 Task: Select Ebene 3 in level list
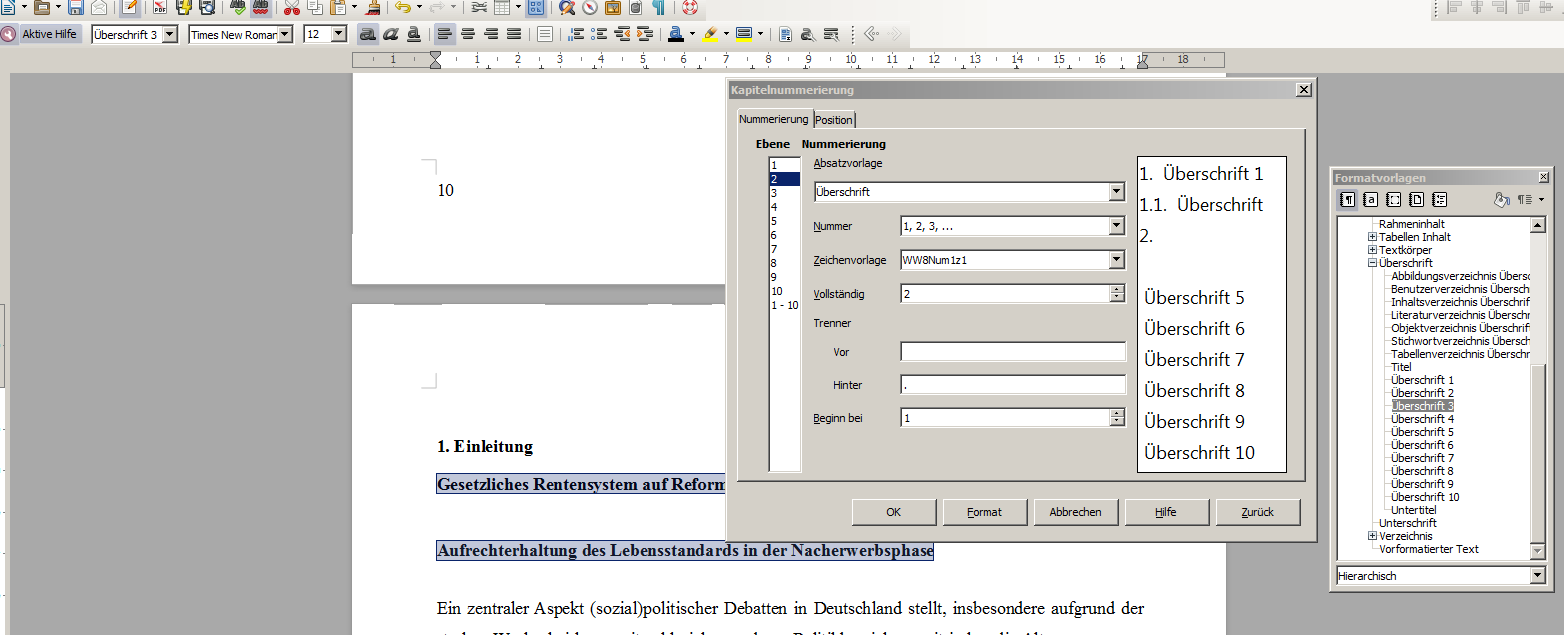pos(784,193)
